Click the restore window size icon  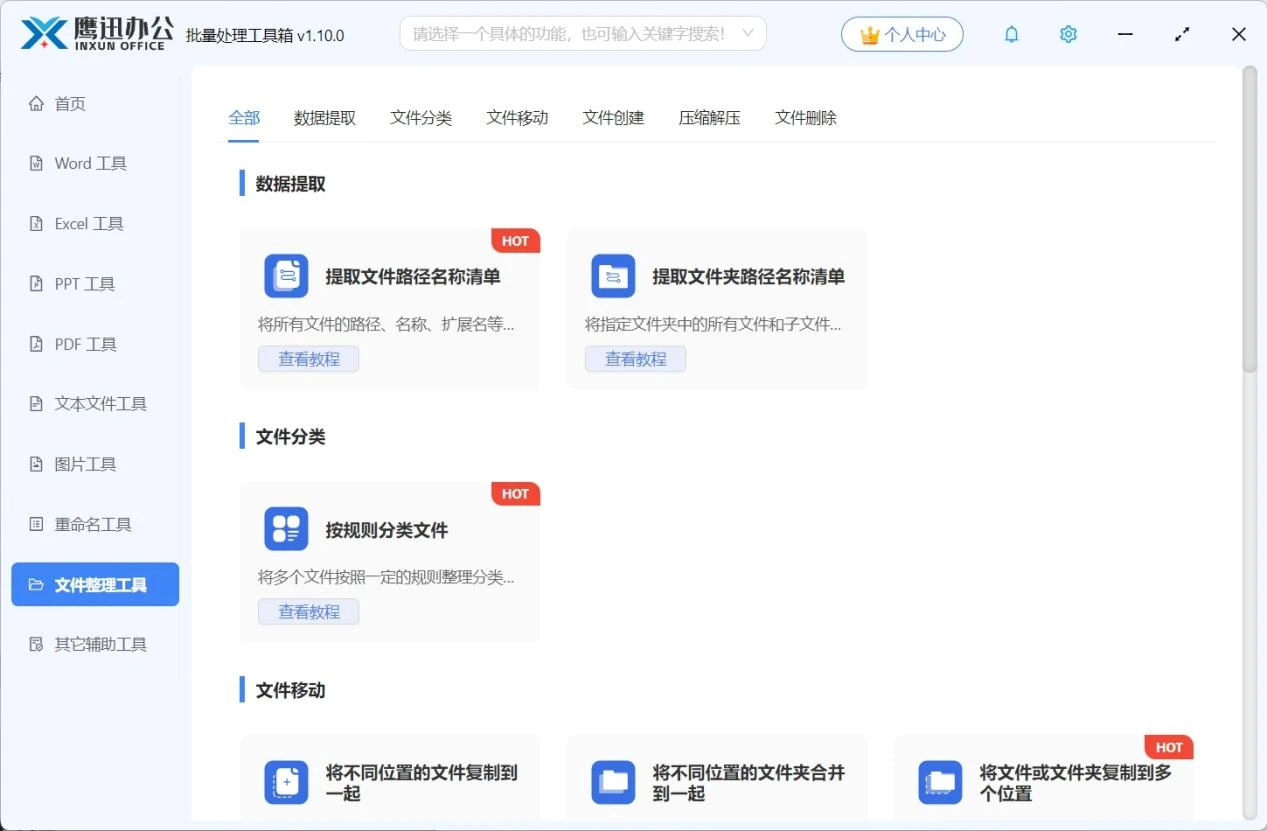click(x=1182, y=34)
